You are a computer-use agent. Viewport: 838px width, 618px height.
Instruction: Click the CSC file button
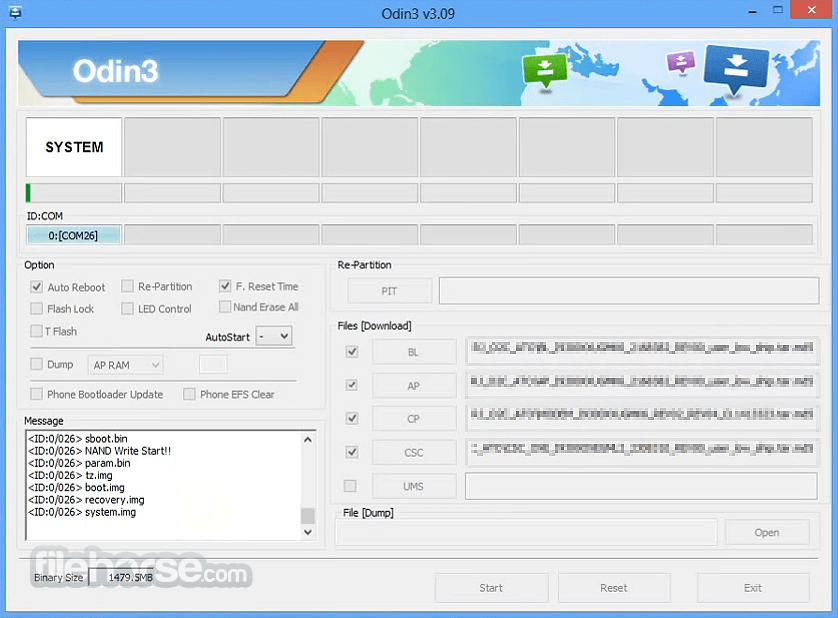click(413, 453)
